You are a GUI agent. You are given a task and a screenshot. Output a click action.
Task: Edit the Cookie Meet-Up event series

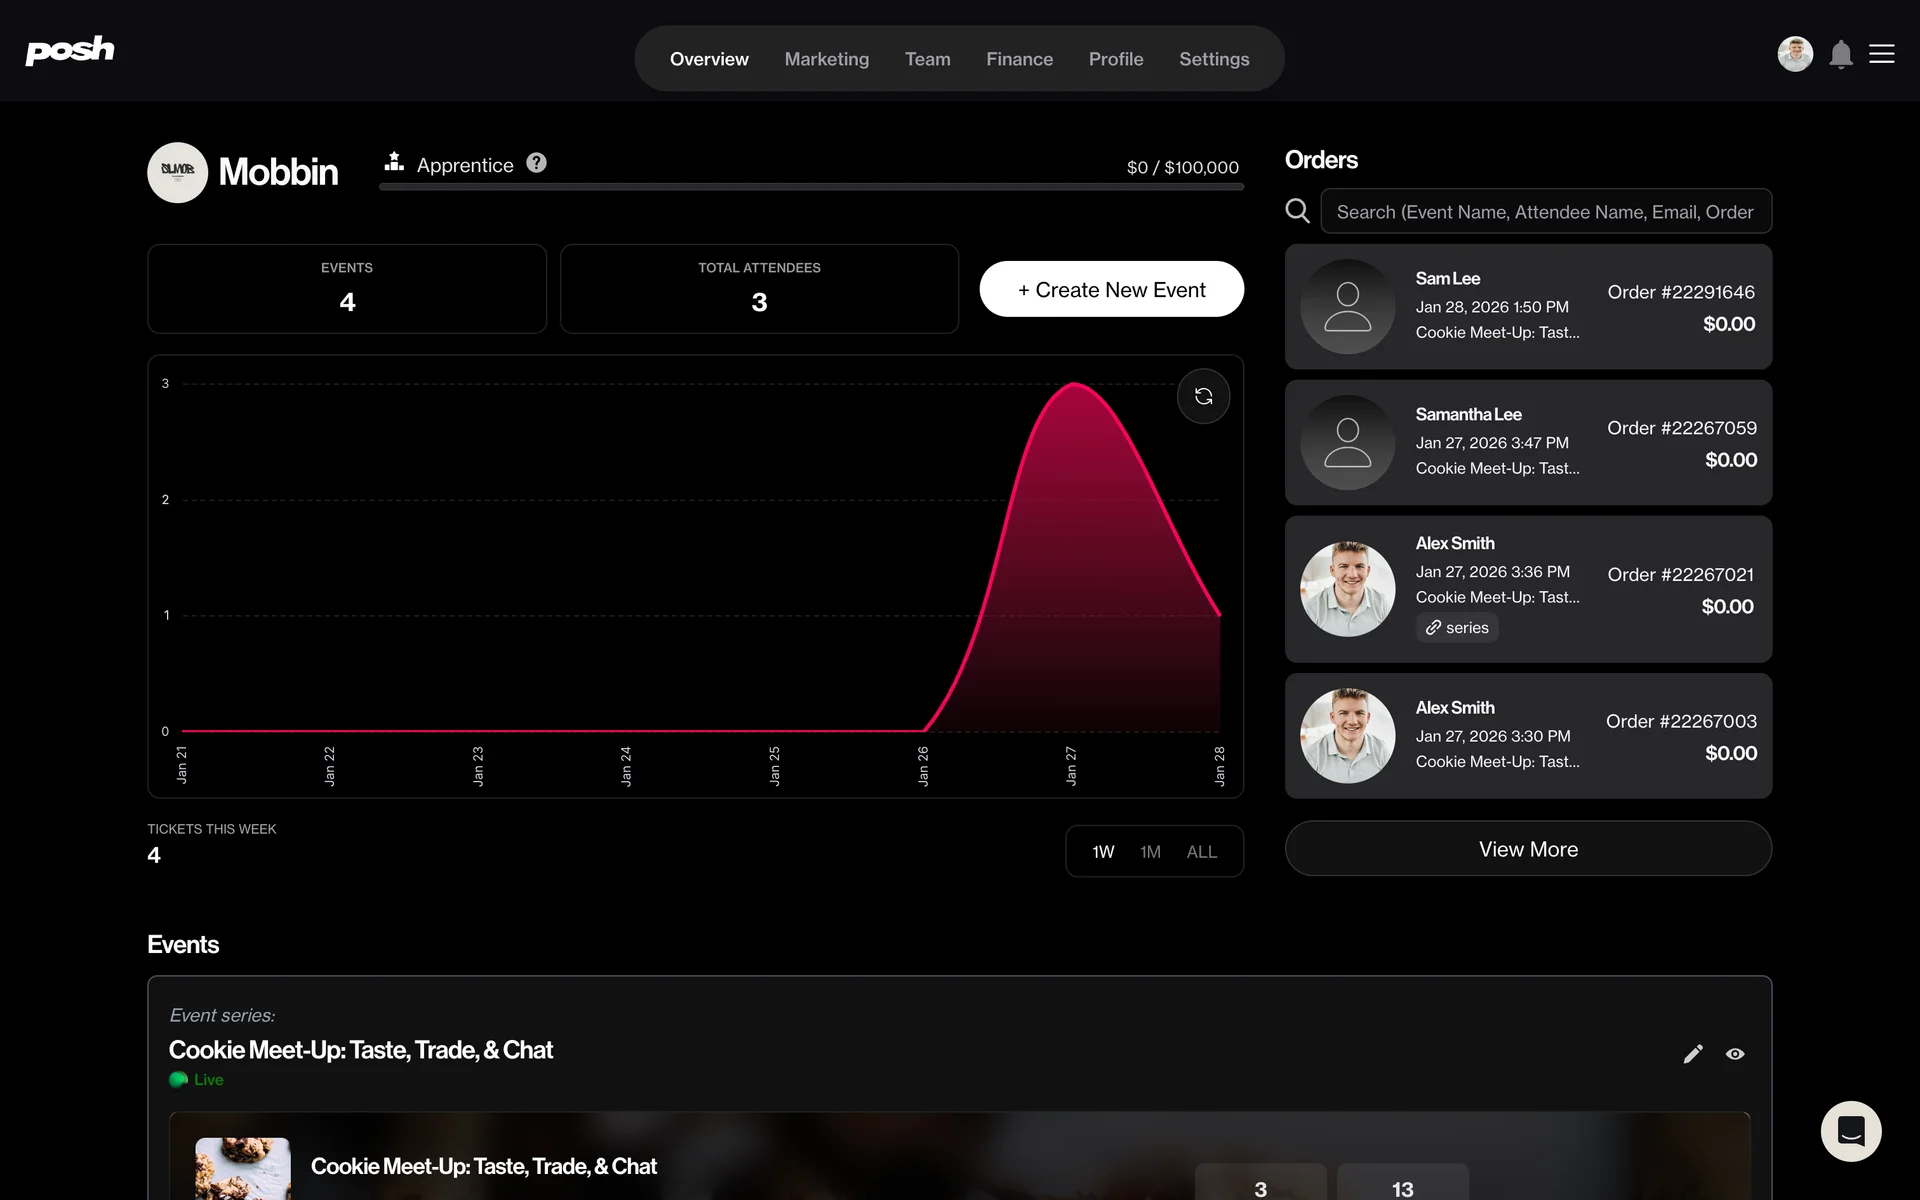click(1693, 1054)
